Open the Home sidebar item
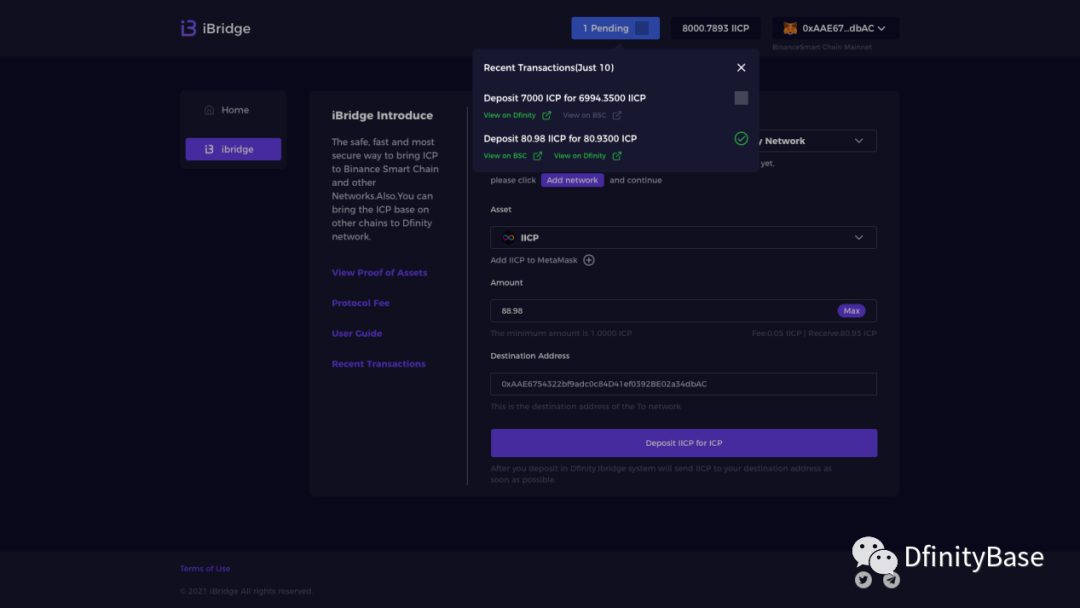1080x608 pixels. click(233, 110)
